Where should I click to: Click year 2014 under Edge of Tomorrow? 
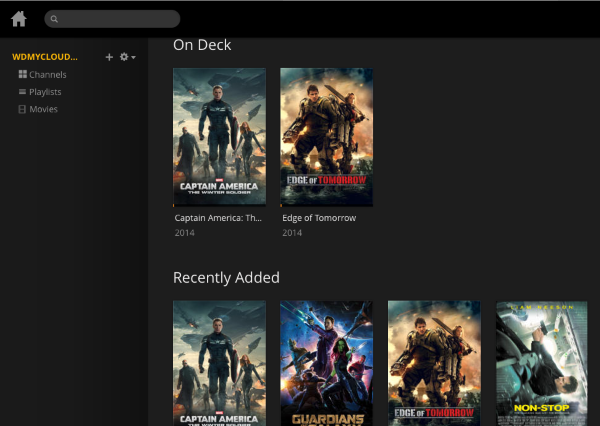[x=292, y=233]
